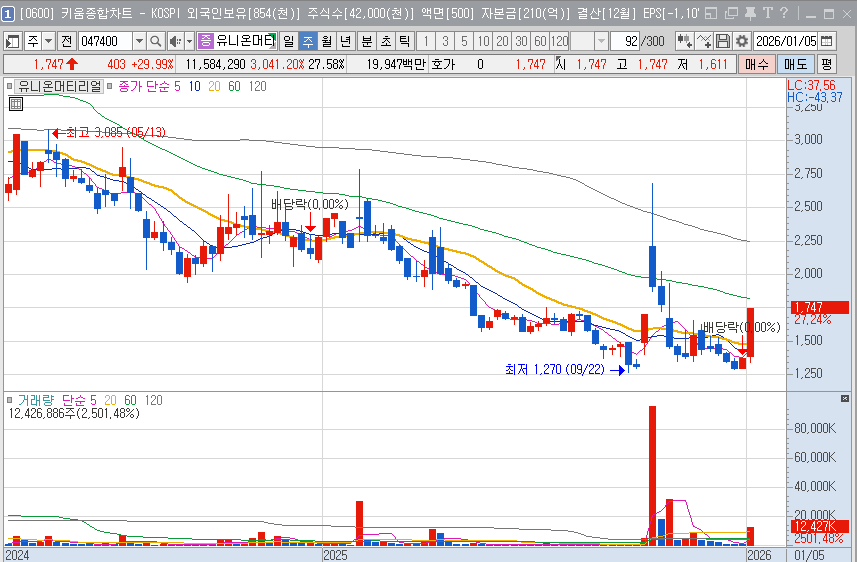Screen dimensions: 857x562
Task: Click the purple 증 badge icon
Action: click(206, 40)
